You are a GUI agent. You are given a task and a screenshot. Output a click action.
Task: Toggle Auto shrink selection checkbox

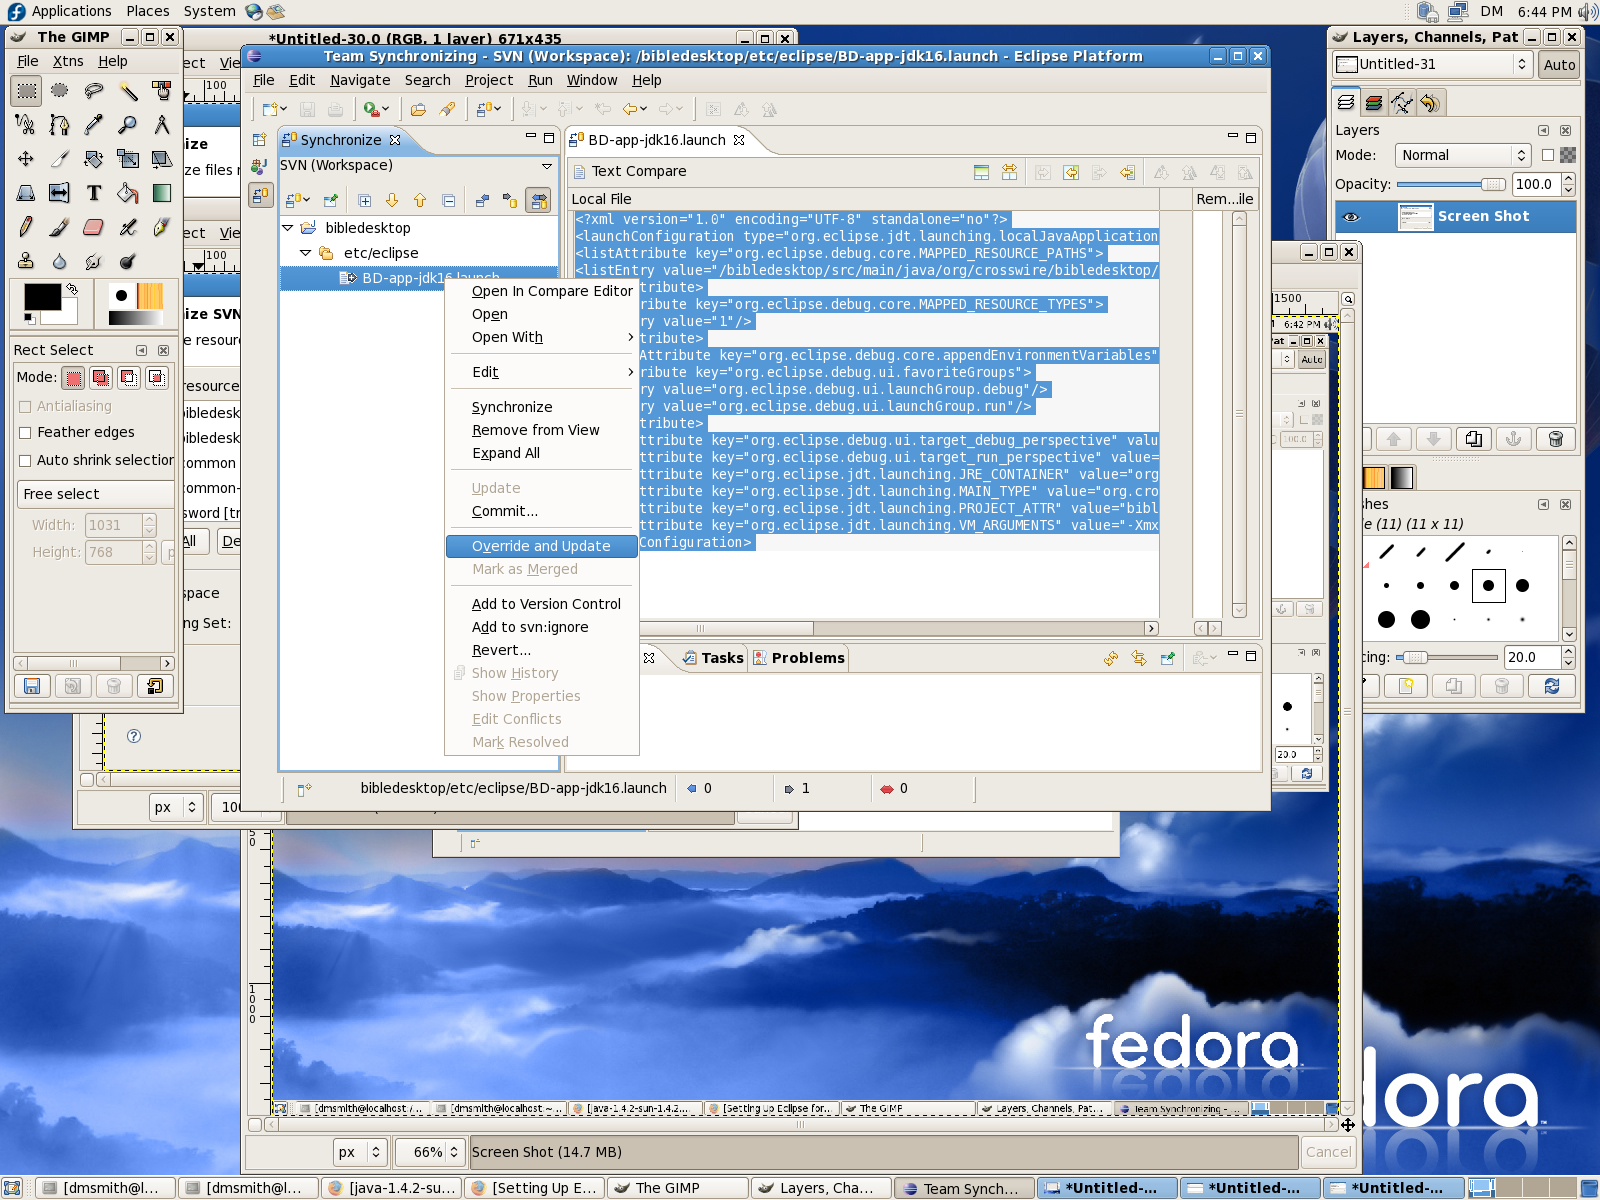click(26, 461)
